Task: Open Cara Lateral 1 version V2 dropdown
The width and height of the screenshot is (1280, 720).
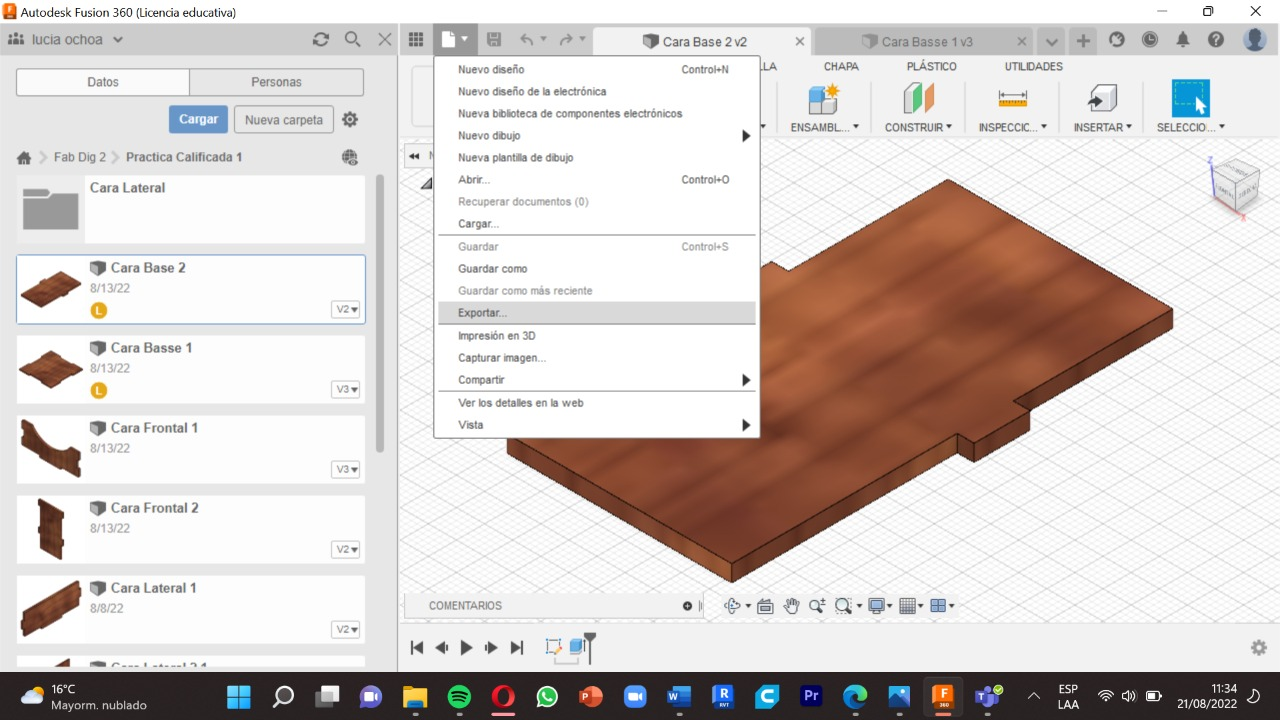Action: [346, 630]
